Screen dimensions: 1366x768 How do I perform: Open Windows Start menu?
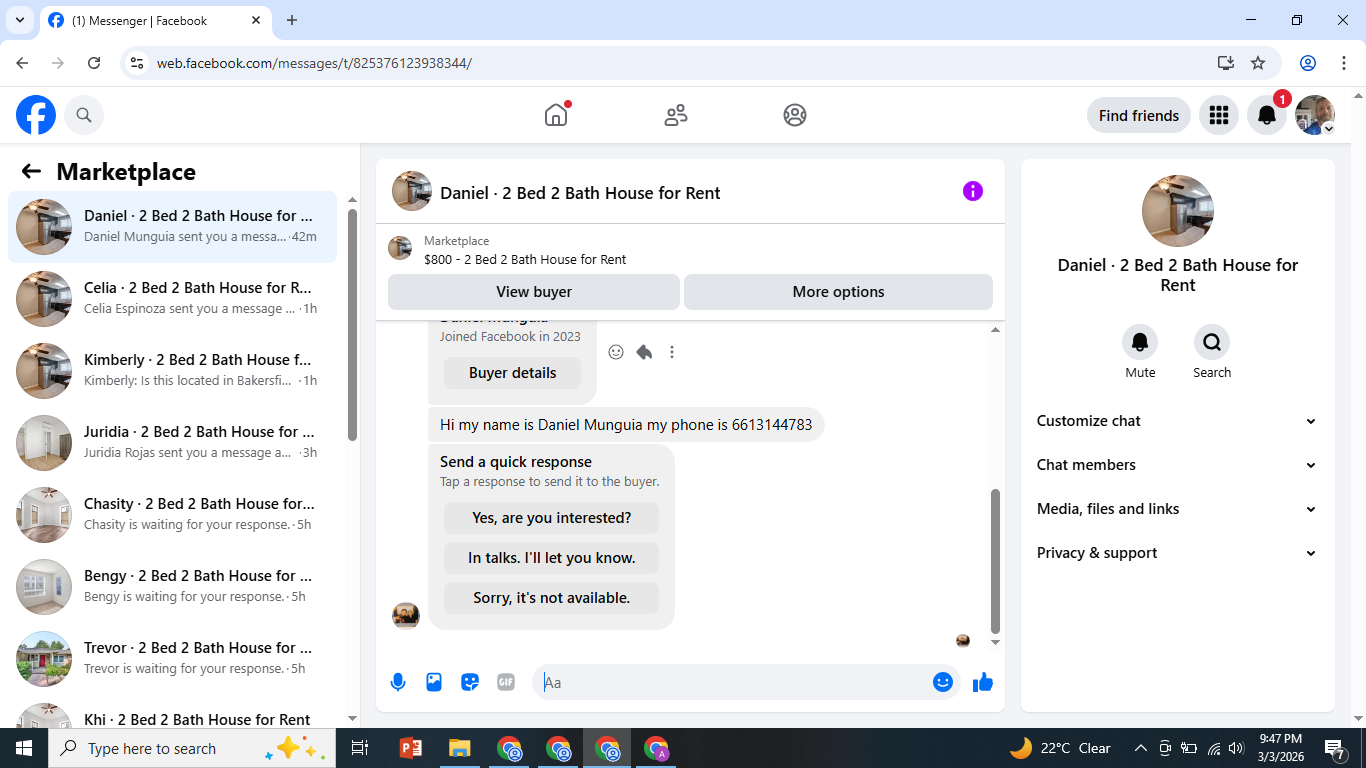[24, 748]
